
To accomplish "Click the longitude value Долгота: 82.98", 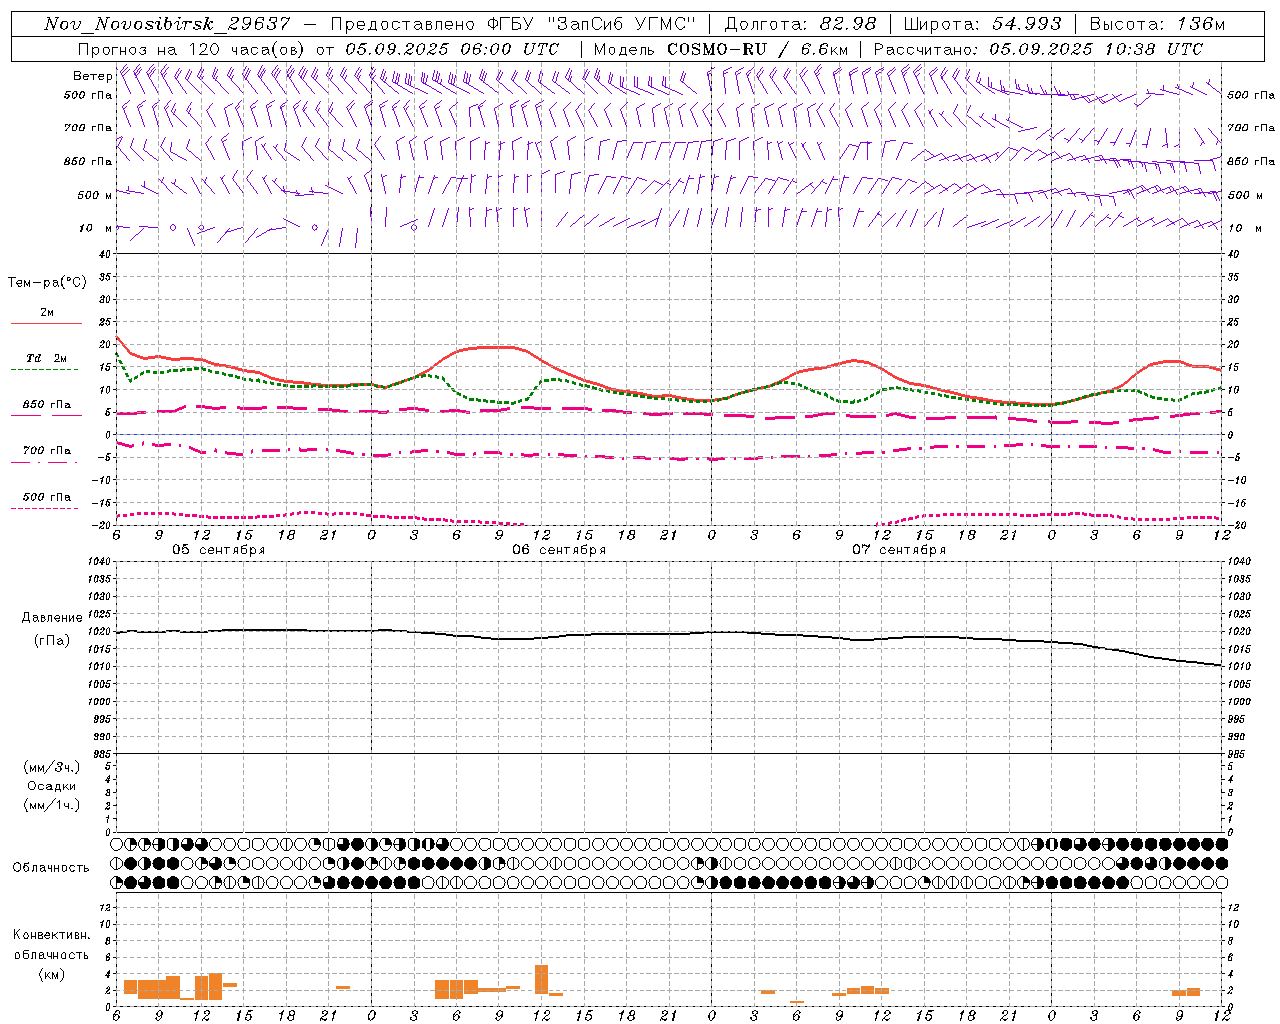I will (x=801, y=24).
